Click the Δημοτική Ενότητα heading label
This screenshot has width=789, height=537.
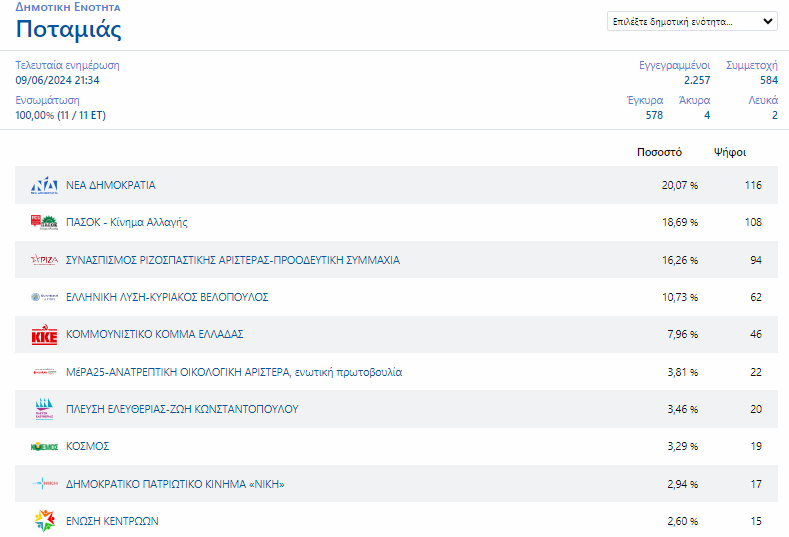pyautogui.click(x=68, y=7)
